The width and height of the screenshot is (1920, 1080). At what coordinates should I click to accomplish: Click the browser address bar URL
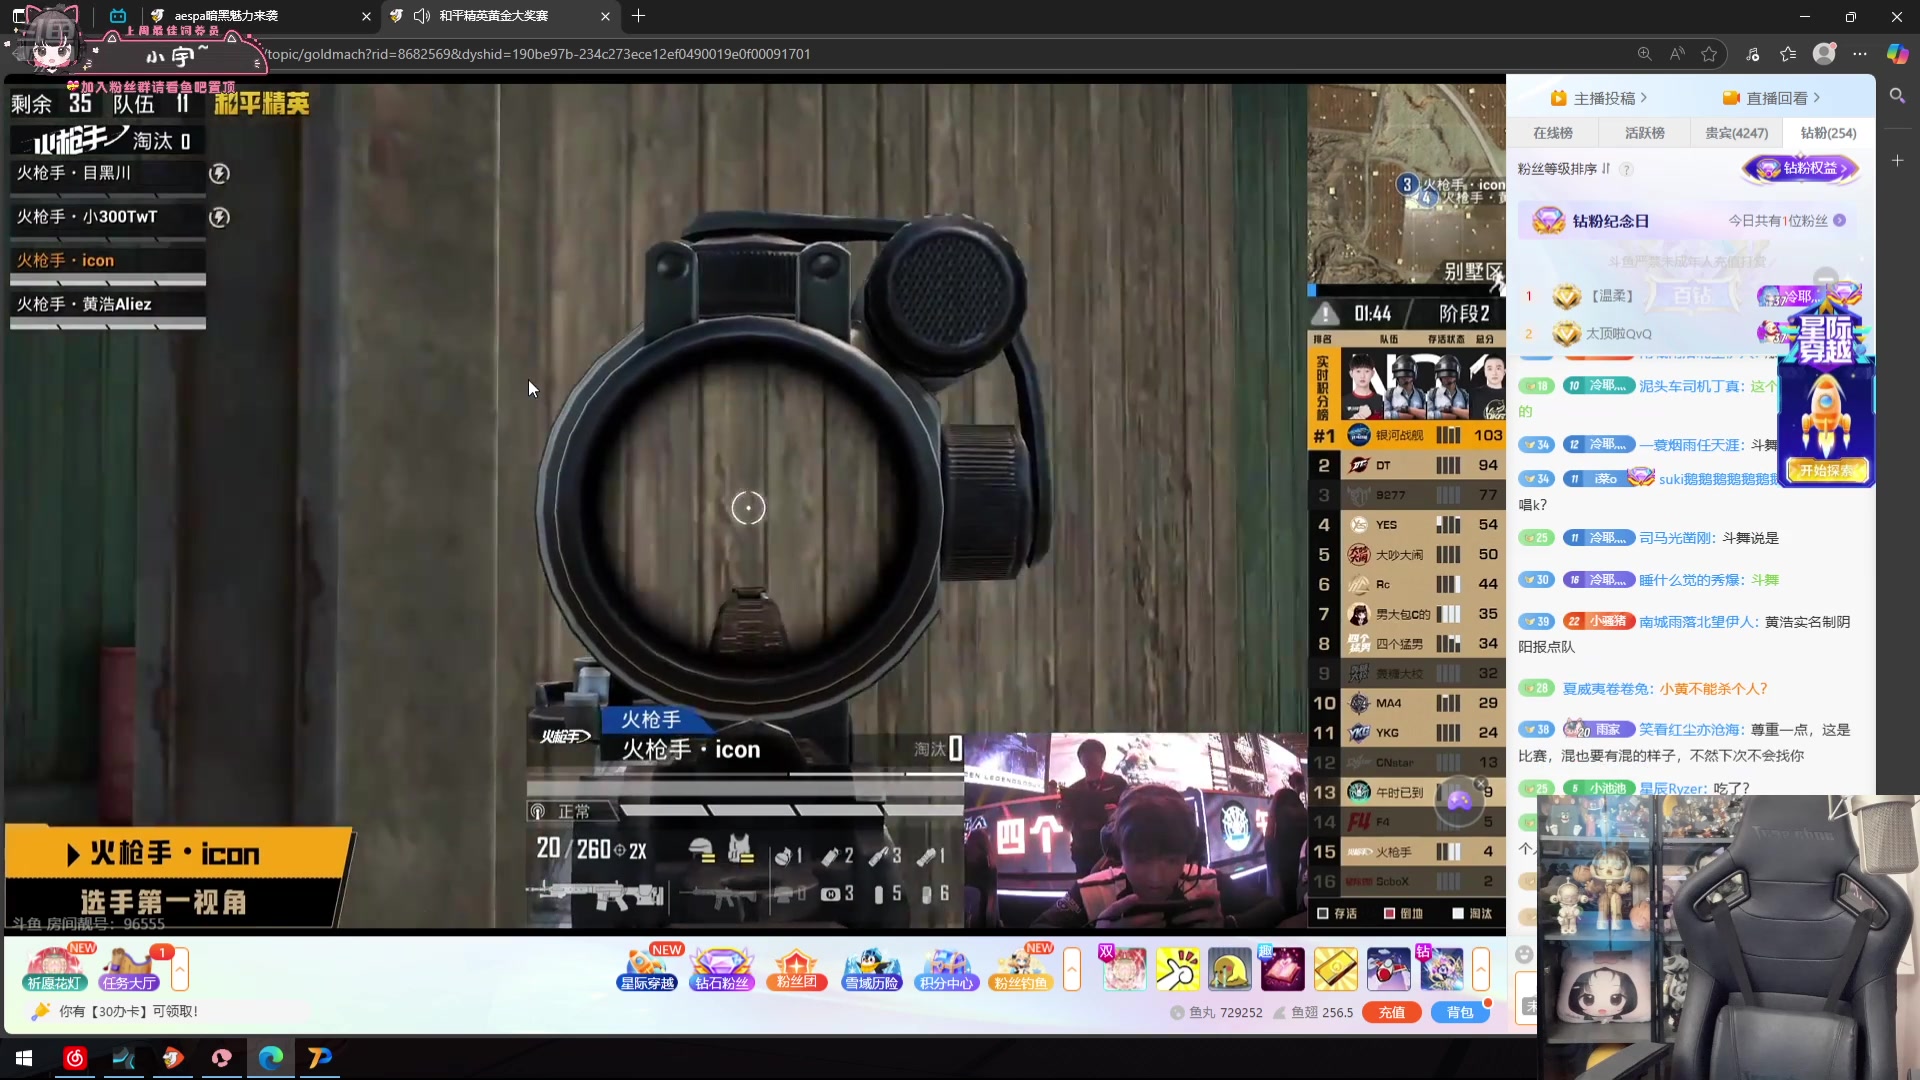click(x=540, y=54)
